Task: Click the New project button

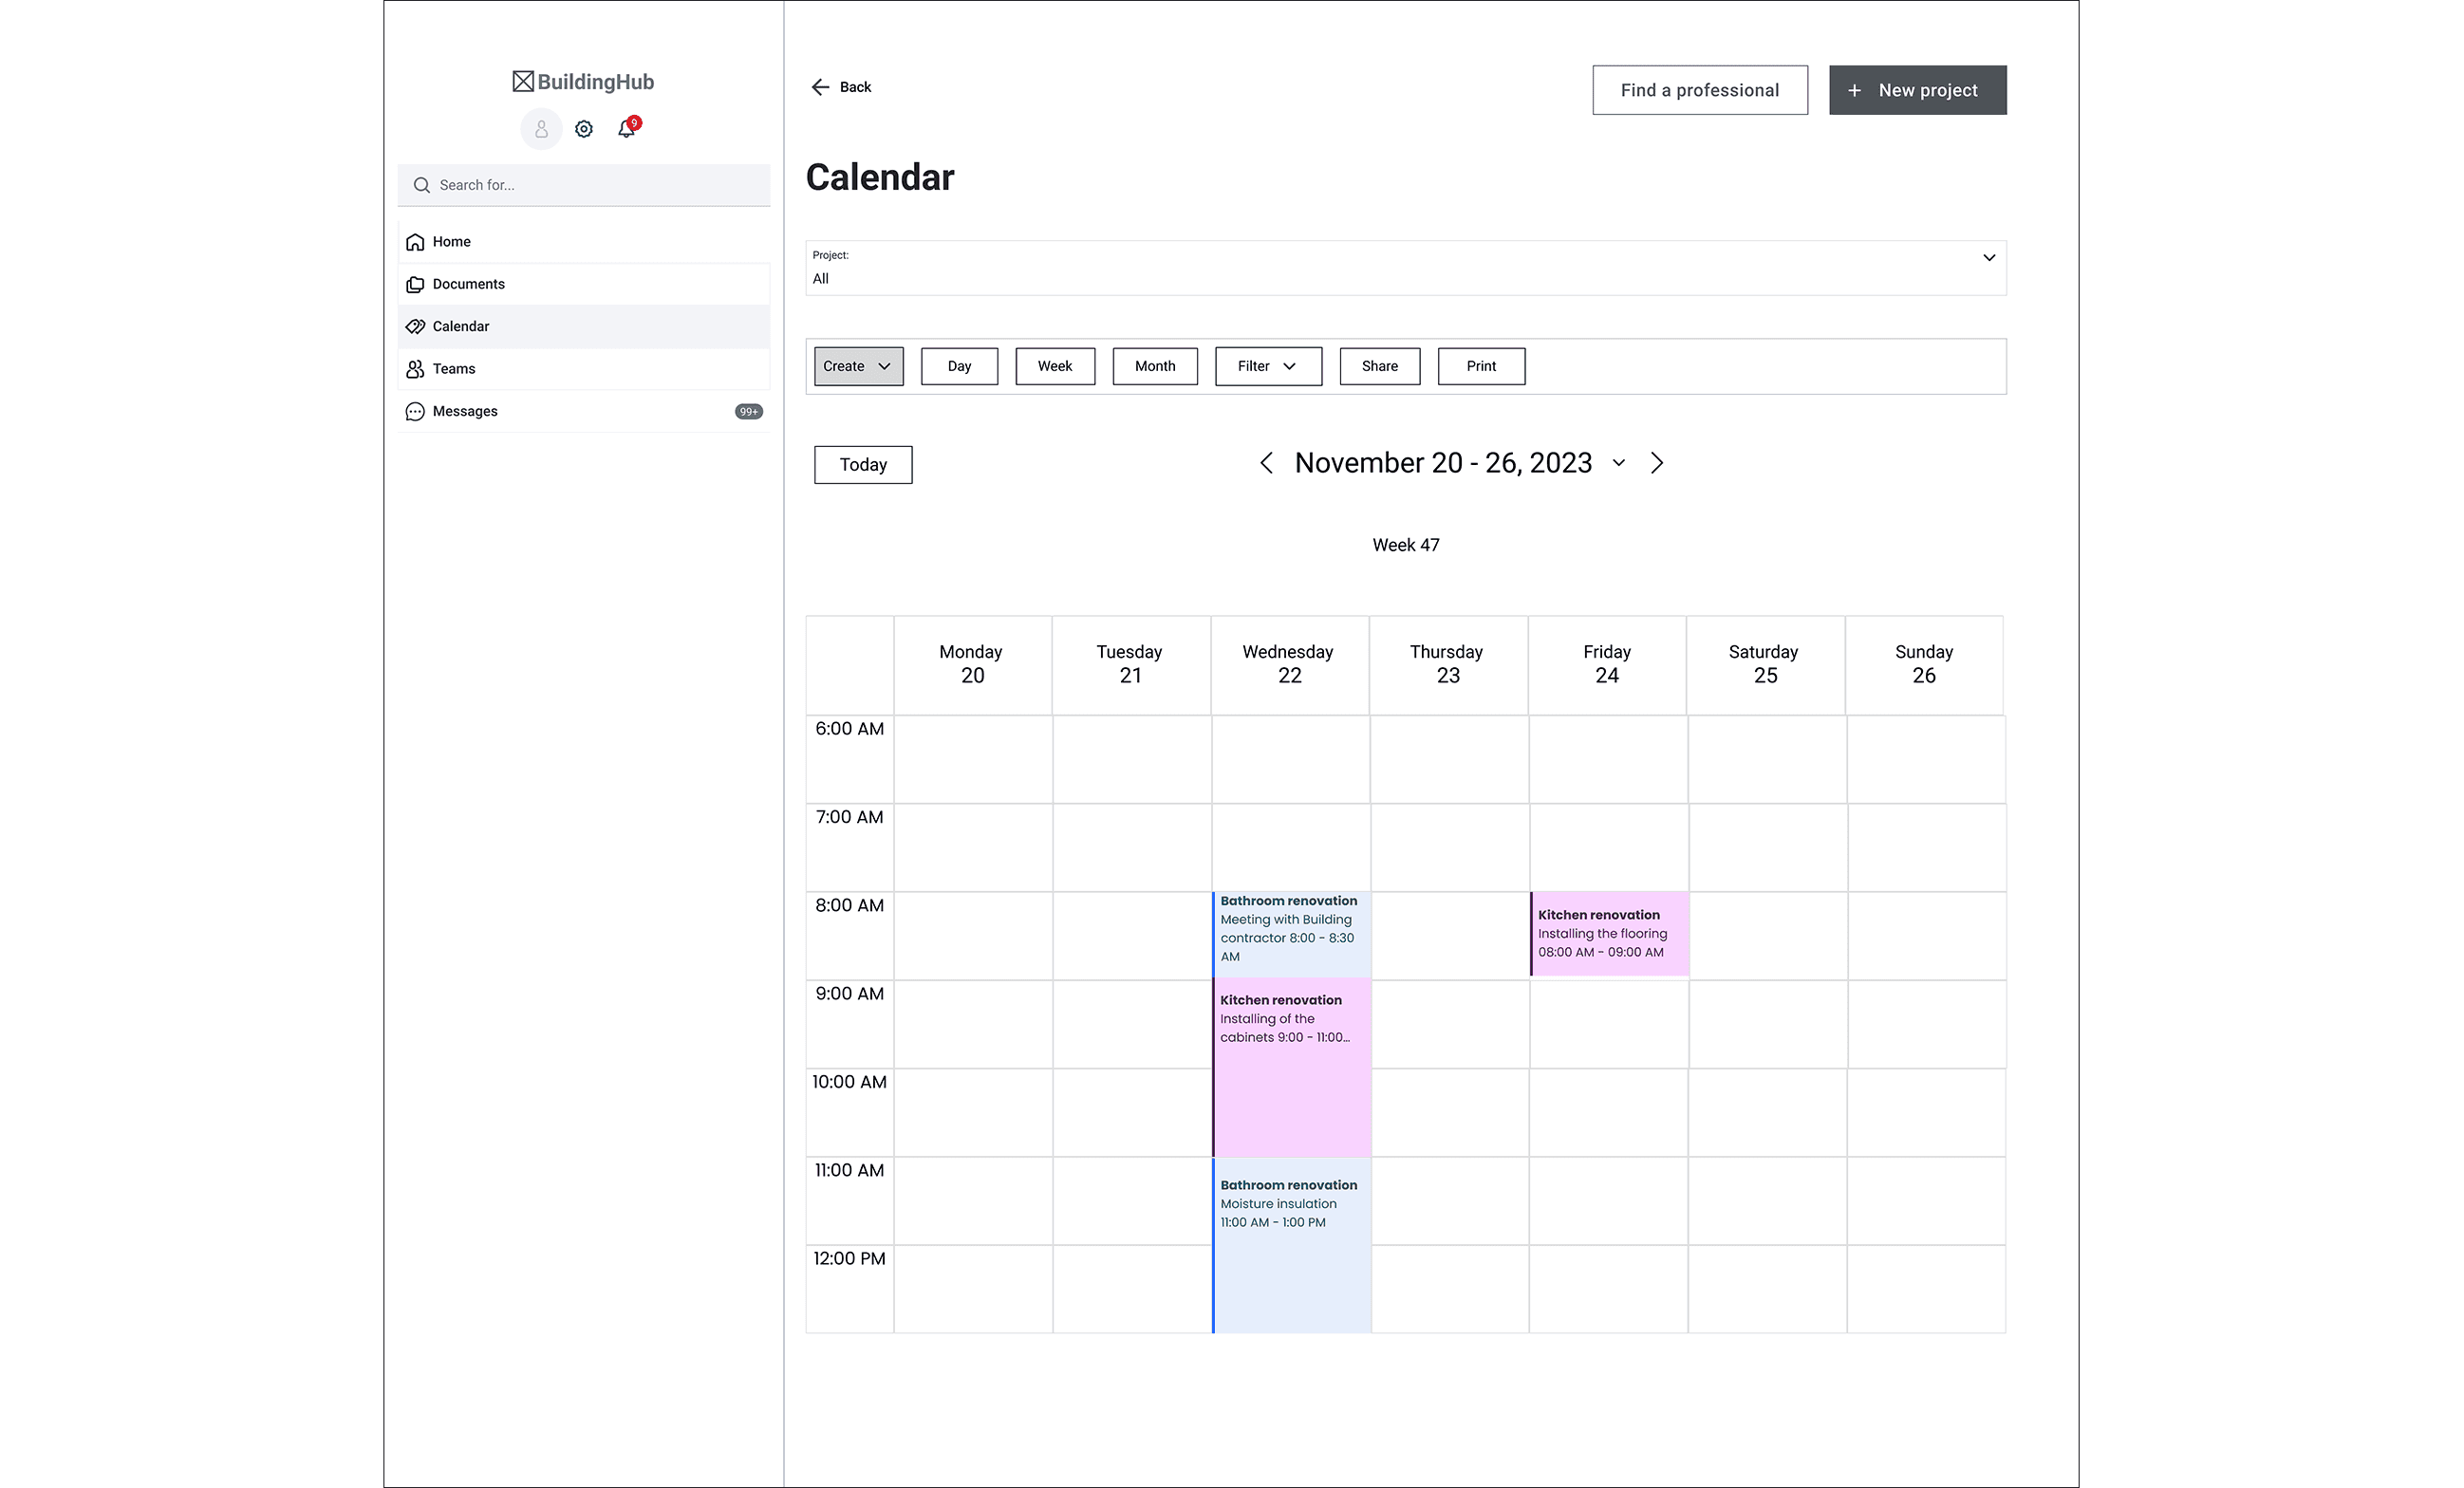Action: [1918, 90]
